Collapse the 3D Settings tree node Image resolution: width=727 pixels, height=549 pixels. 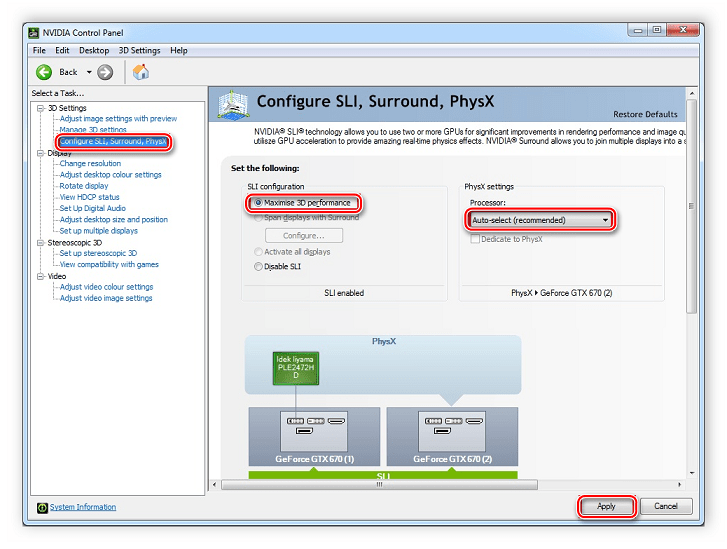(x=41, y=108)
